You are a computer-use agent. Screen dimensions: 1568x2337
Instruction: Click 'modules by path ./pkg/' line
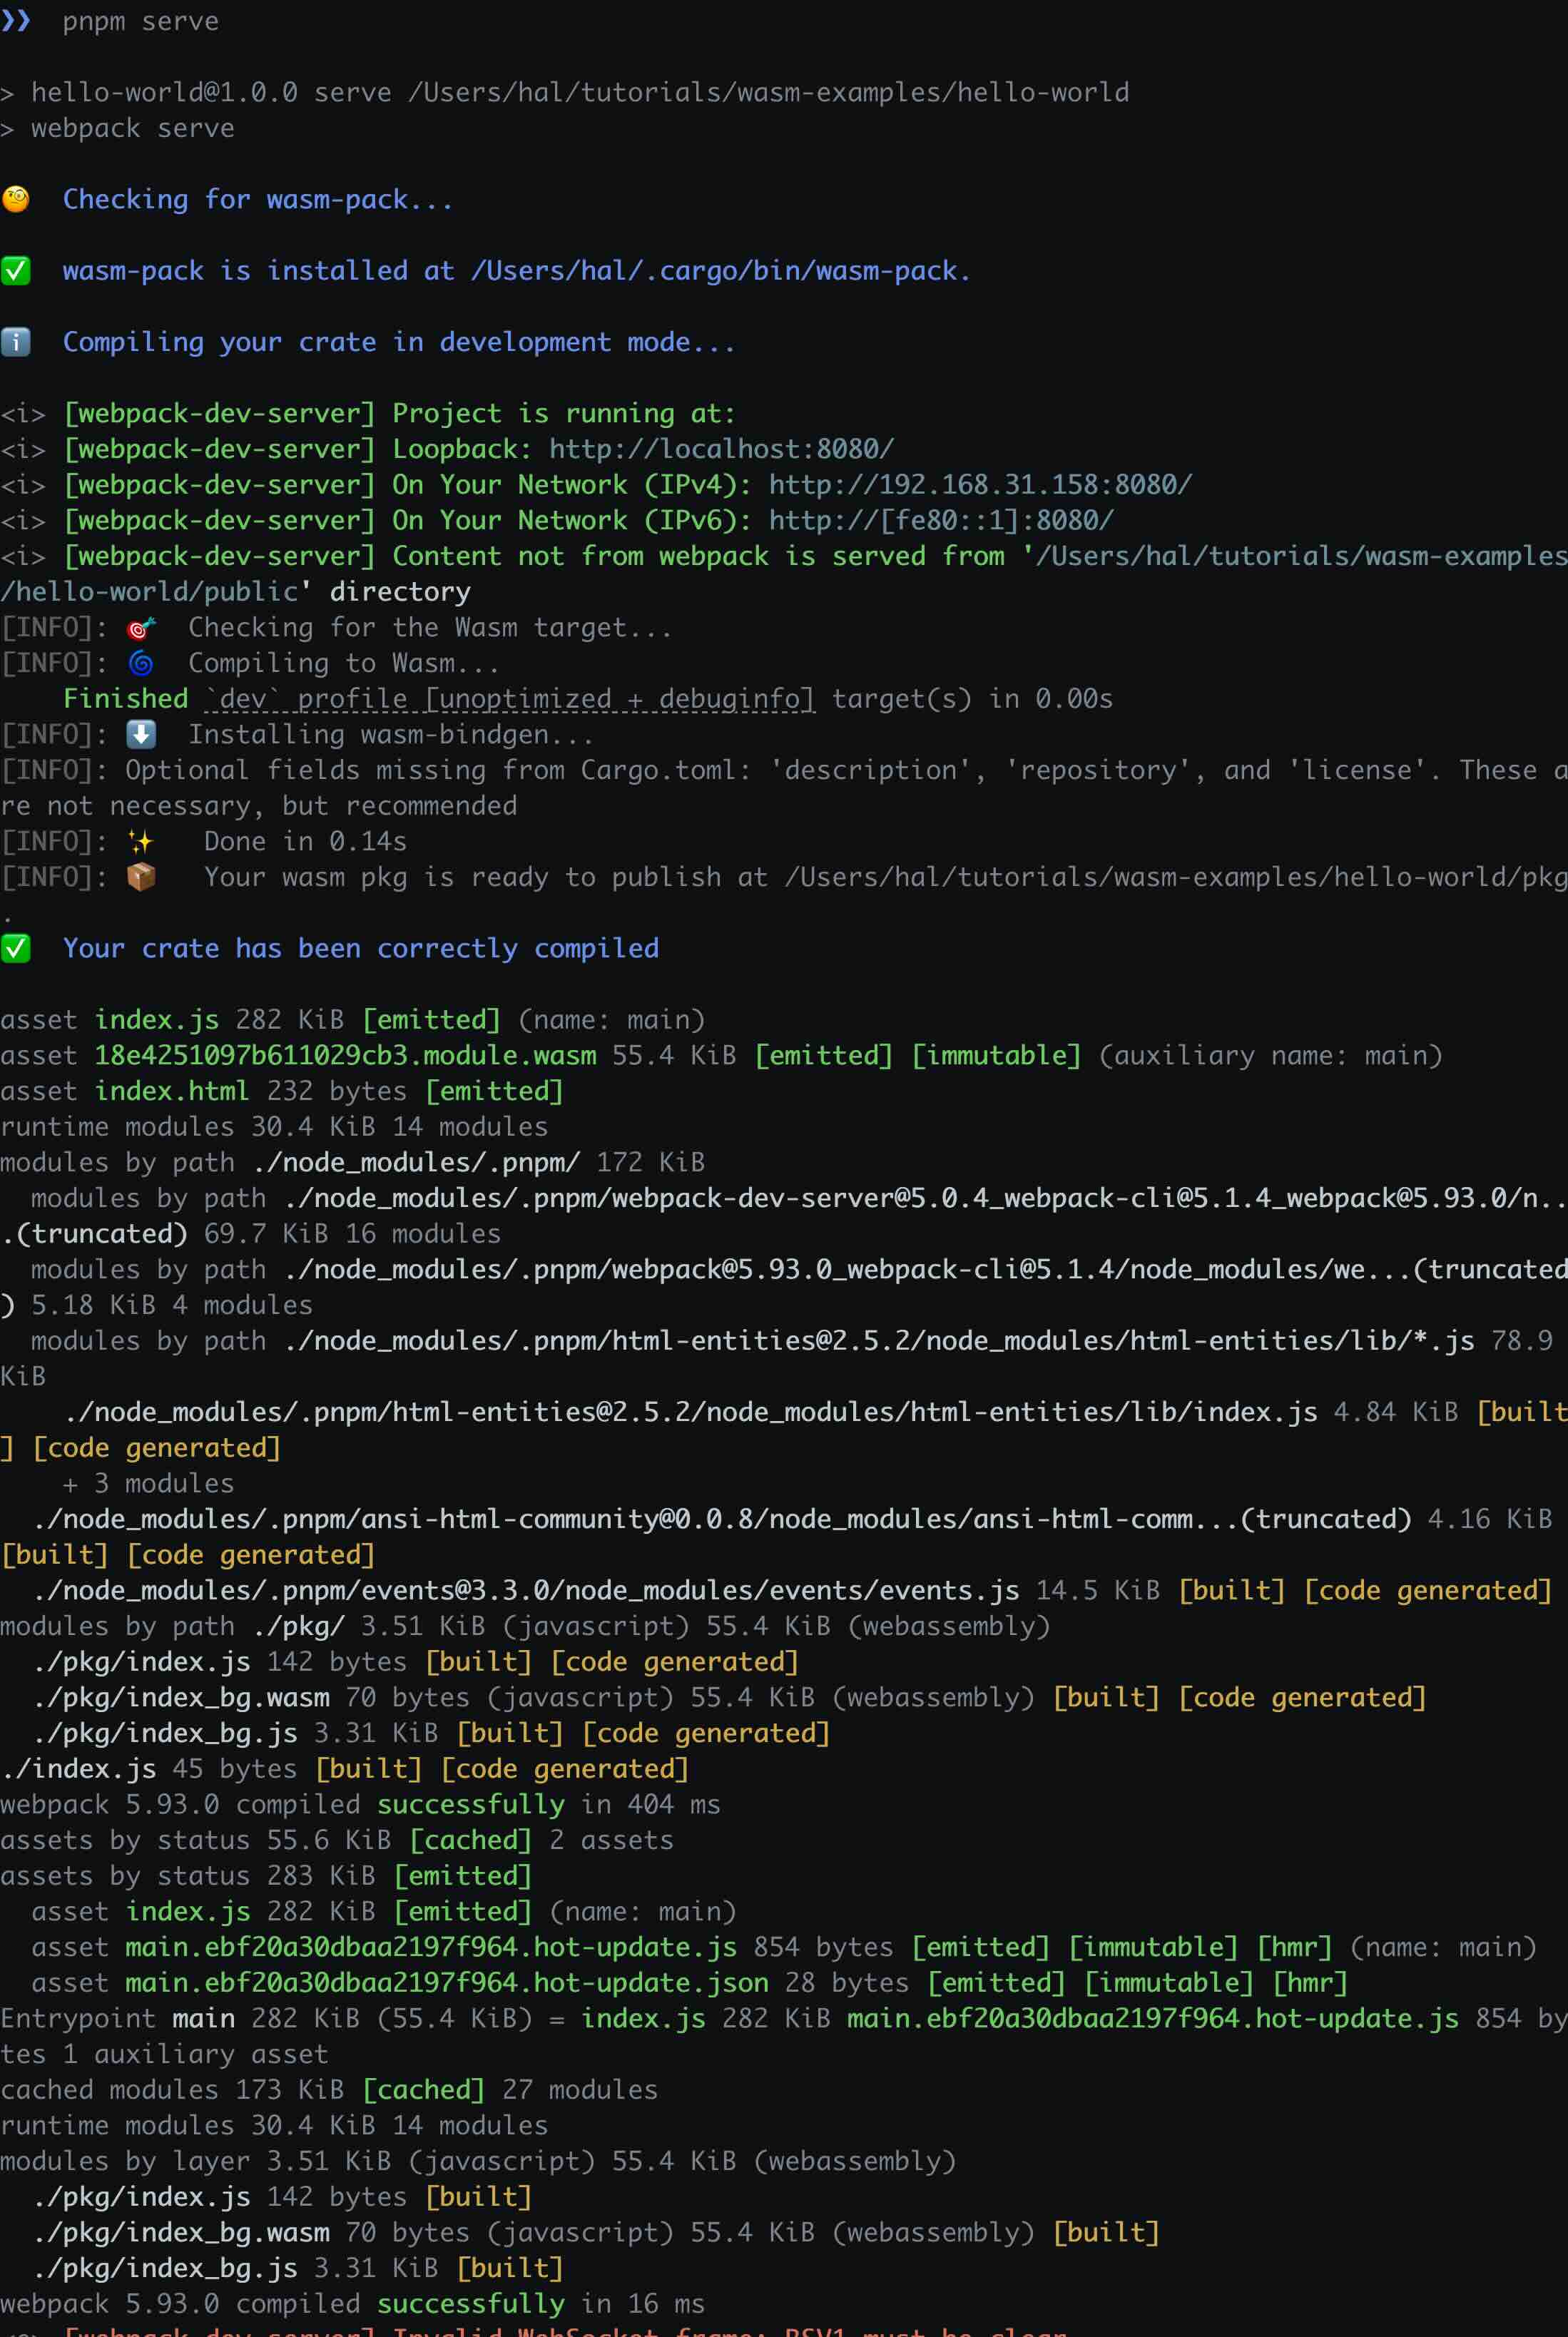[x=525, y=1627]
